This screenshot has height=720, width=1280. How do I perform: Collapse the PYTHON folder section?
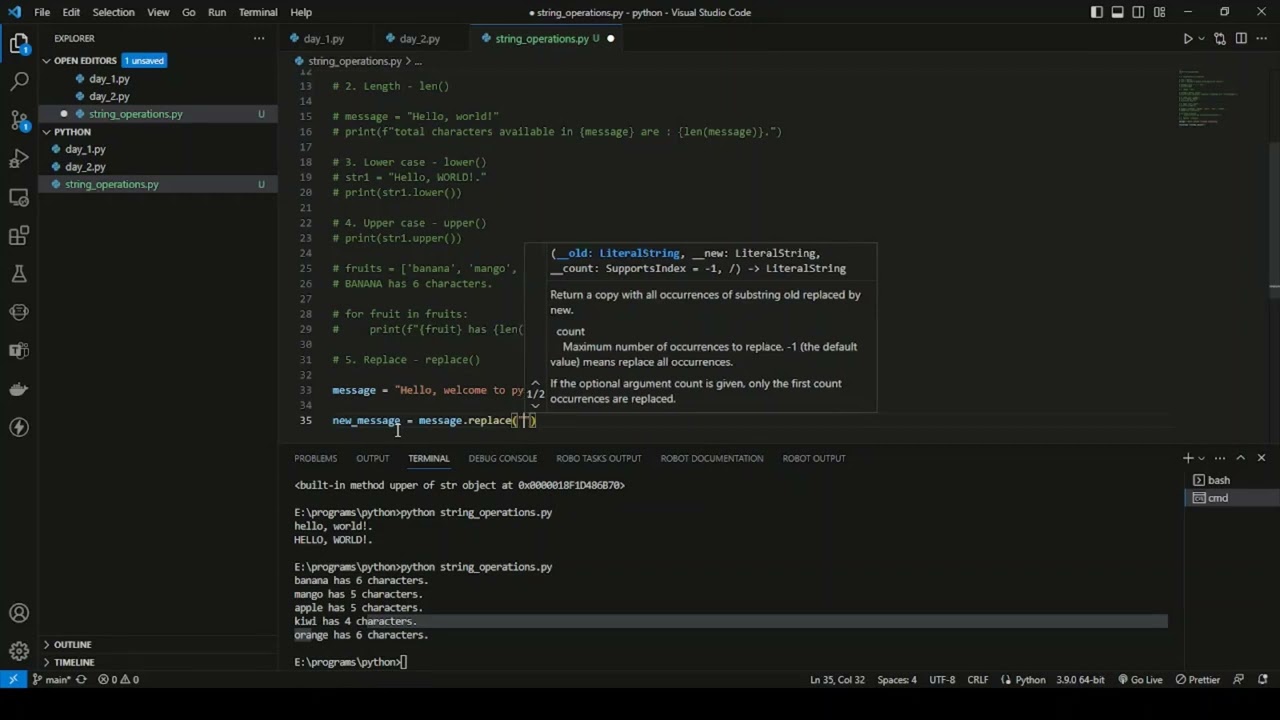click(46, 132)
